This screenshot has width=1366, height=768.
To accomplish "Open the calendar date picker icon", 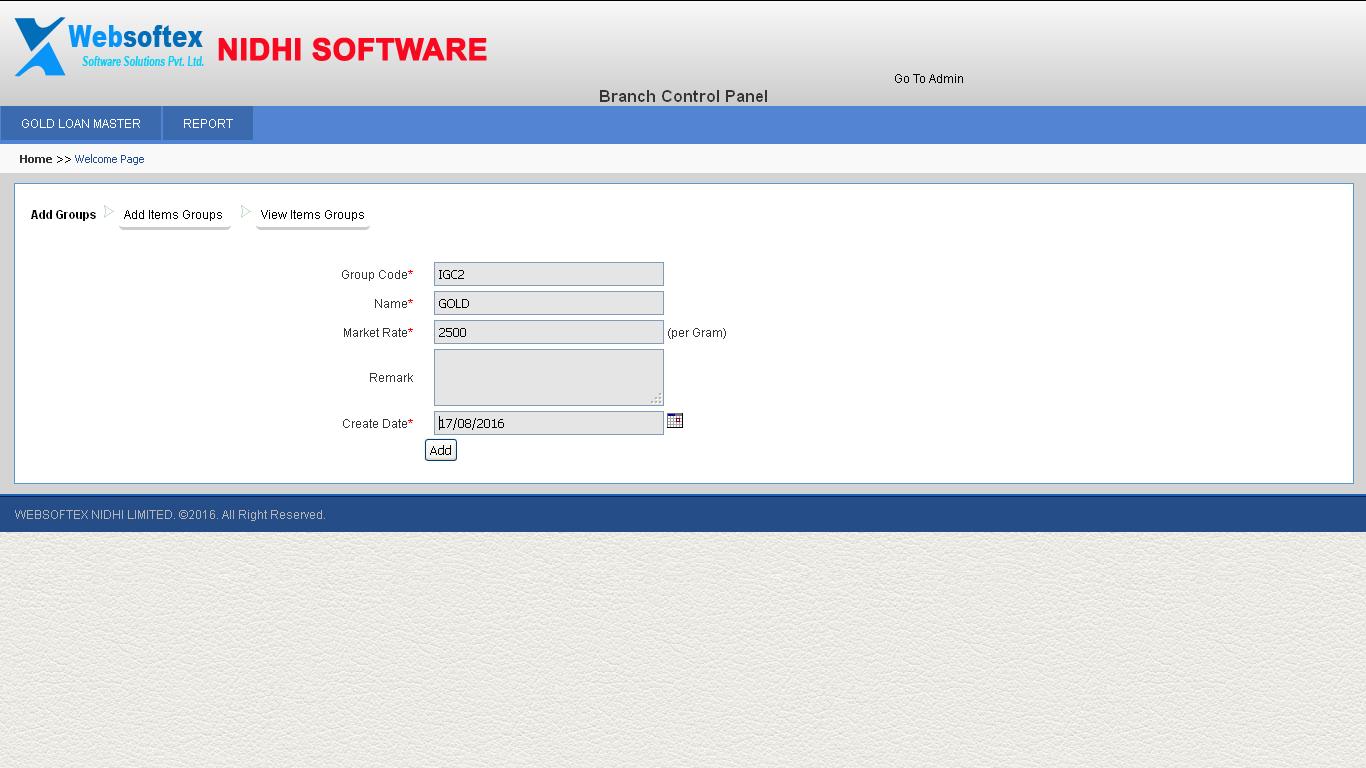I will point(675,421).
